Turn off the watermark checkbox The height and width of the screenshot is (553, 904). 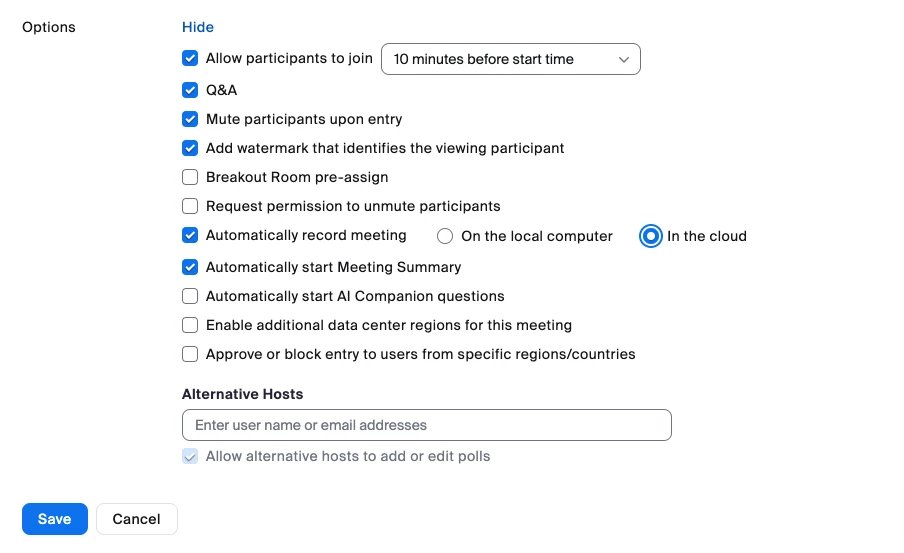point(190,148)
